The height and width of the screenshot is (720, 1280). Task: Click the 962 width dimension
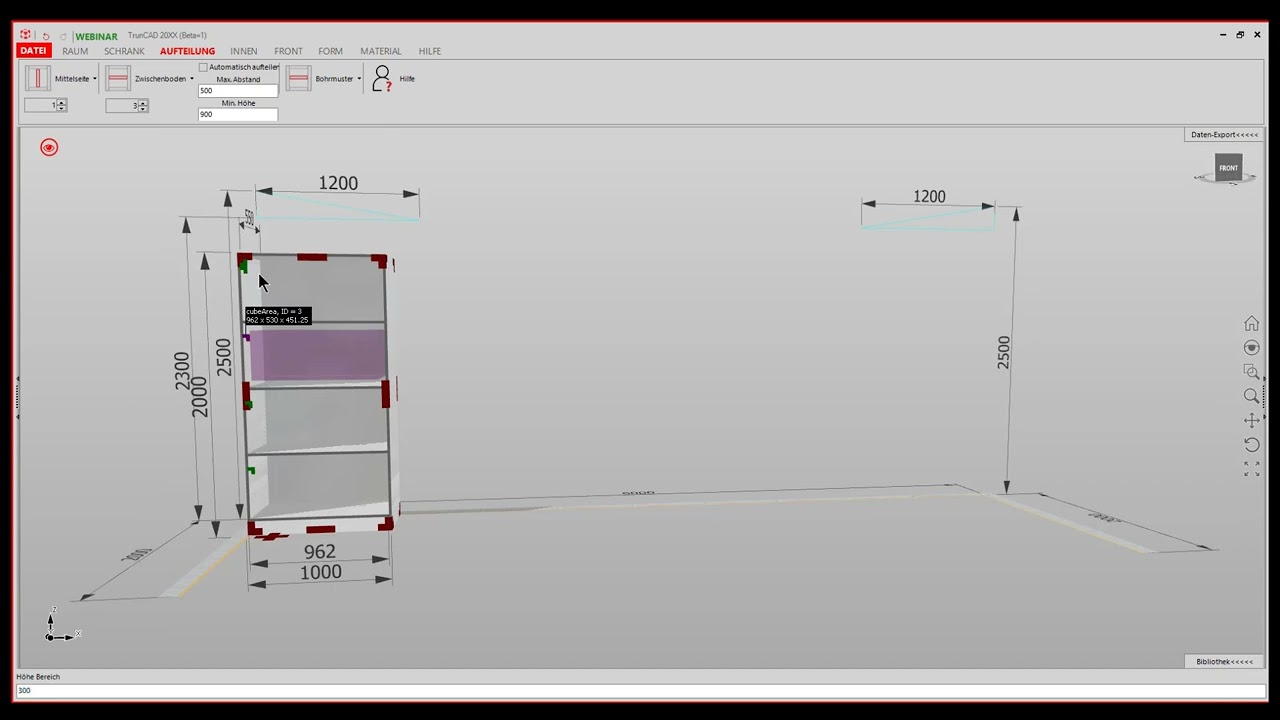click(x=320, y=551)
